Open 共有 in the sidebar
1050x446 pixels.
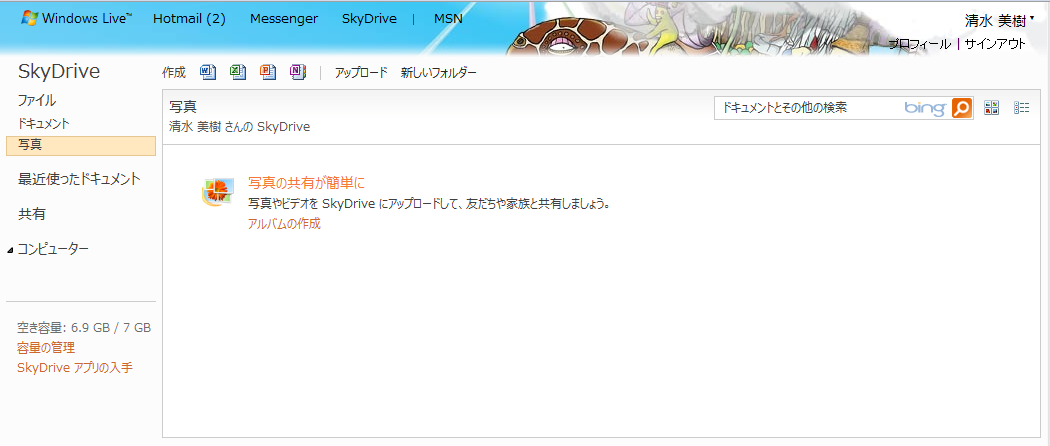[31, 214]
